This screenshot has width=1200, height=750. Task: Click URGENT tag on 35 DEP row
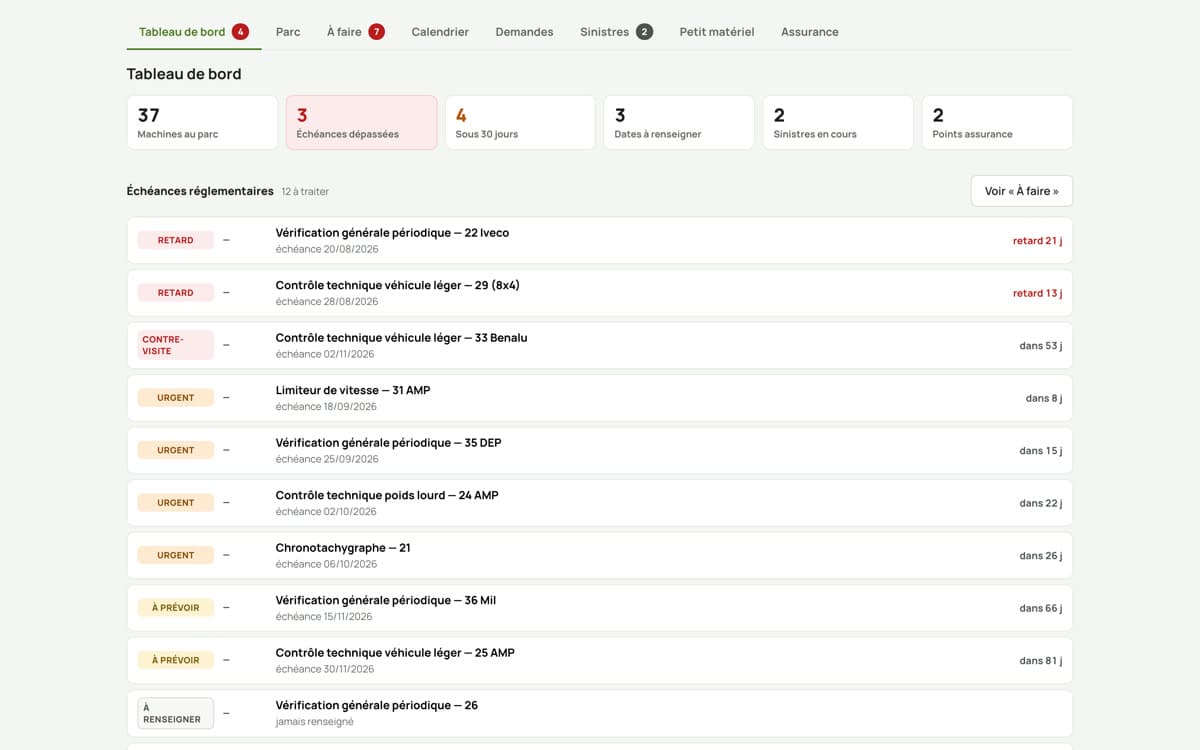[176, 450]
